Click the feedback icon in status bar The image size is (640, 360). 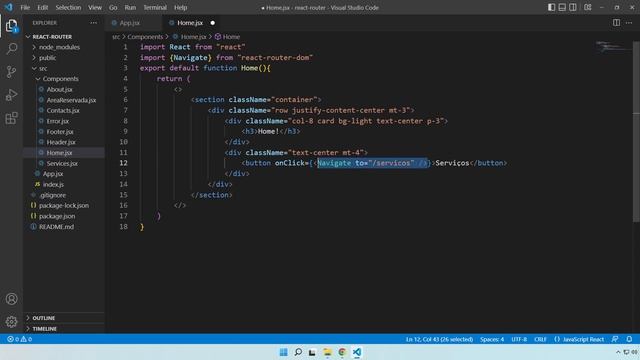(615, 339)
